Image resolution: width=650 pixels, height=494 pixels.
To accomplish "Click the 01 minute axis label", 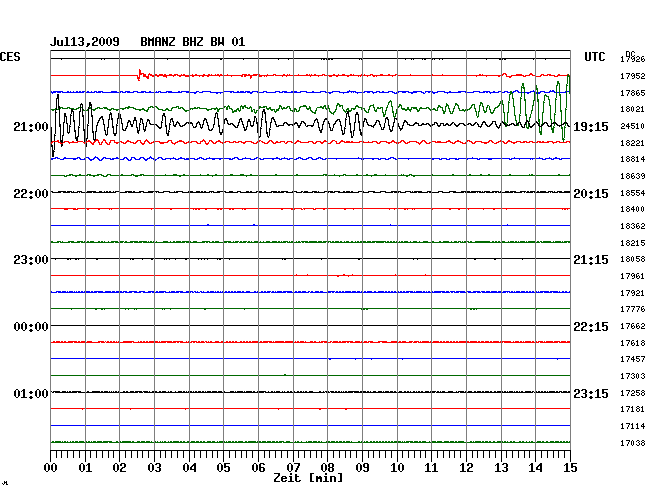I will click(85, 468).
